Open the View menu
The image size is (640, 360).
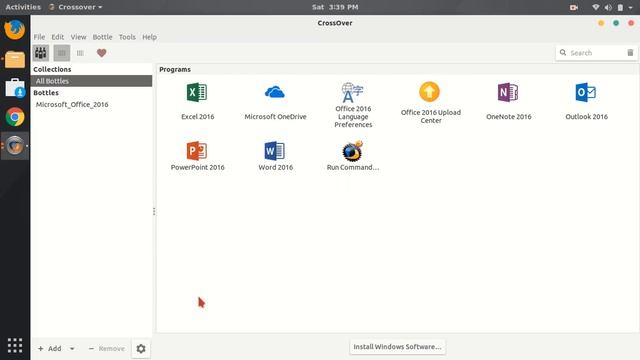pos(78,37)
